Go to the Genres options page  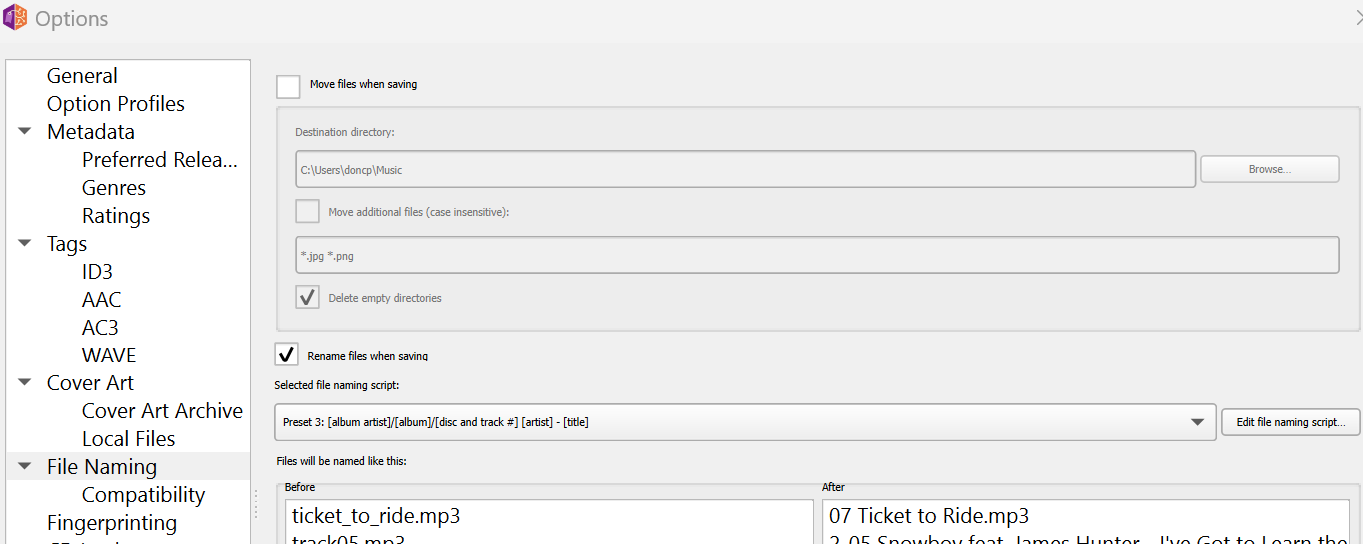(x=114, y=188)
